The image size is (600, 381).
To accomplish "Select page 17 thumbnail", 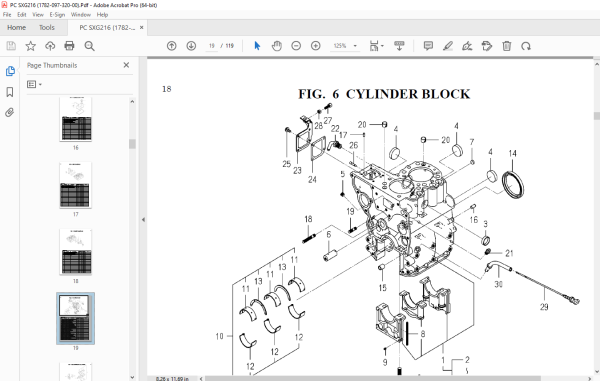I will pos(76,185).
